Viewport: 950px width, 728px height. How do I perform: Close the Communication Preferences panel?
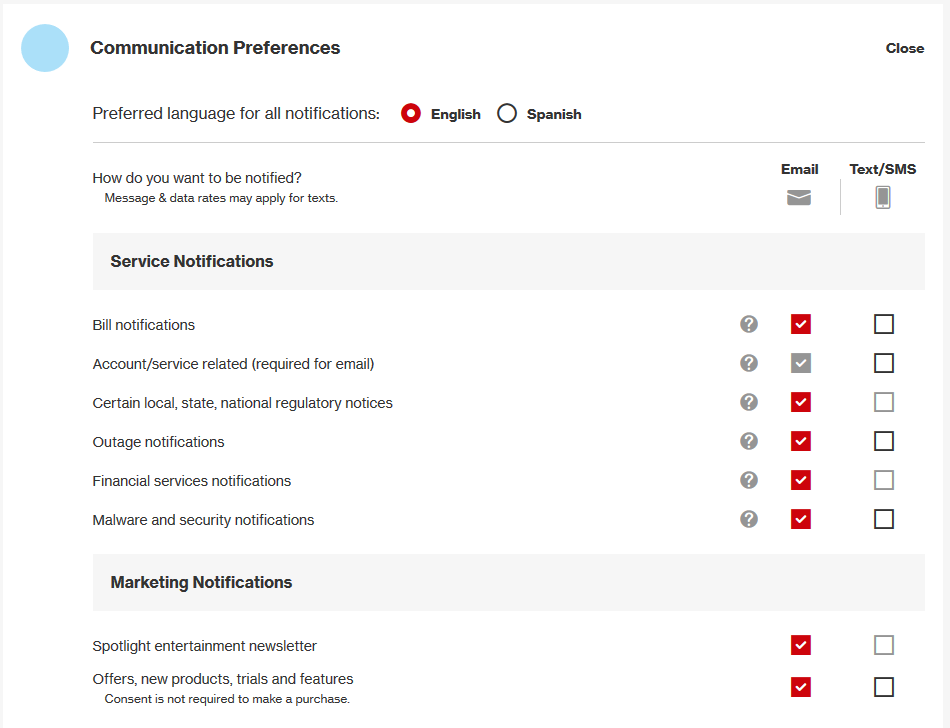click(x=904, y=48)
